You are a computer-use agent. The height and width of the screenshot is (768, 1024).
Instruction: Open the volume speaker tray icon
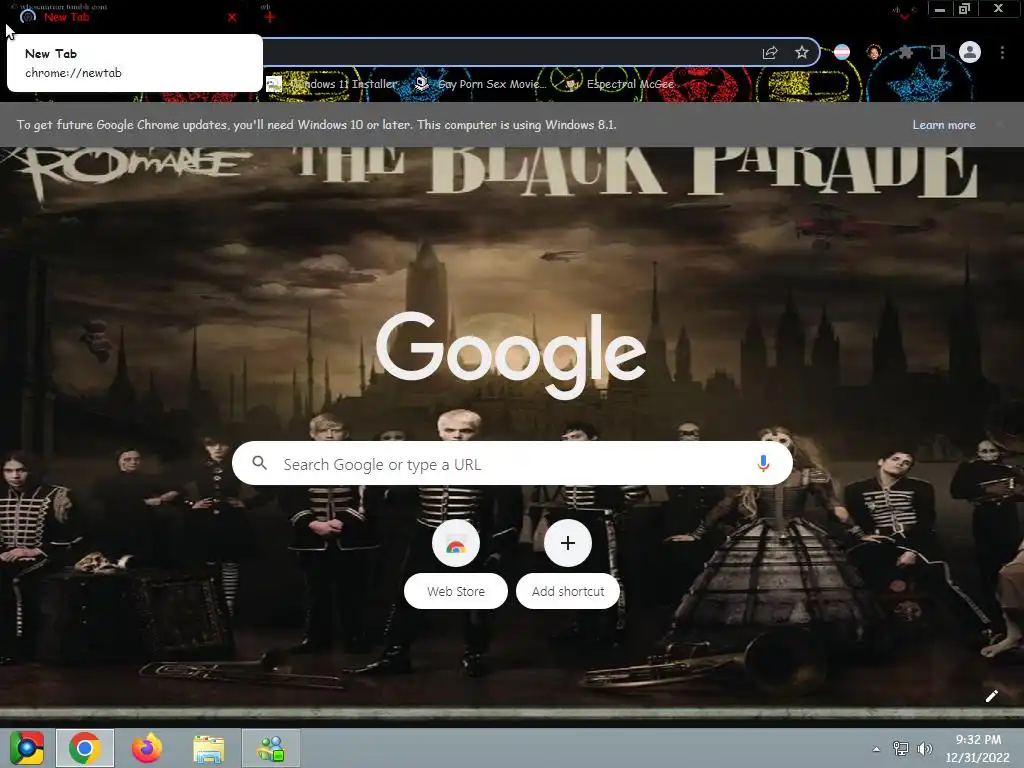[925, 749]
